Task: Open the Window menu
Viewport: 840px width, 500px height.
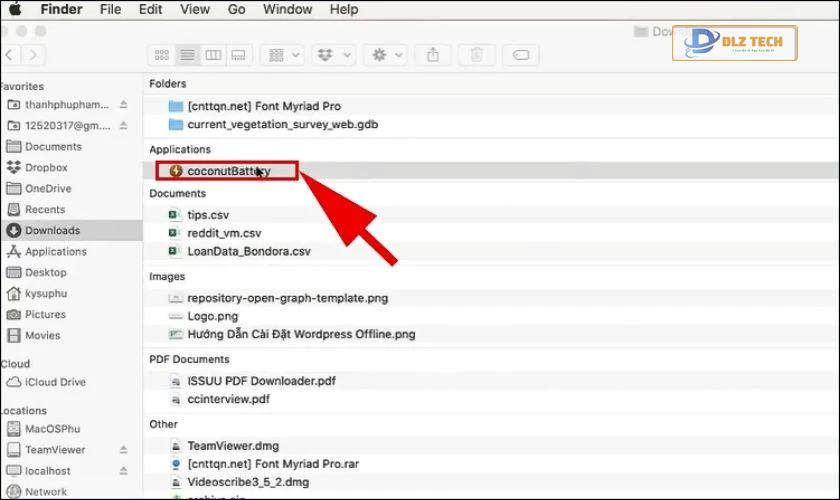Action: click(x=287, y=9)
